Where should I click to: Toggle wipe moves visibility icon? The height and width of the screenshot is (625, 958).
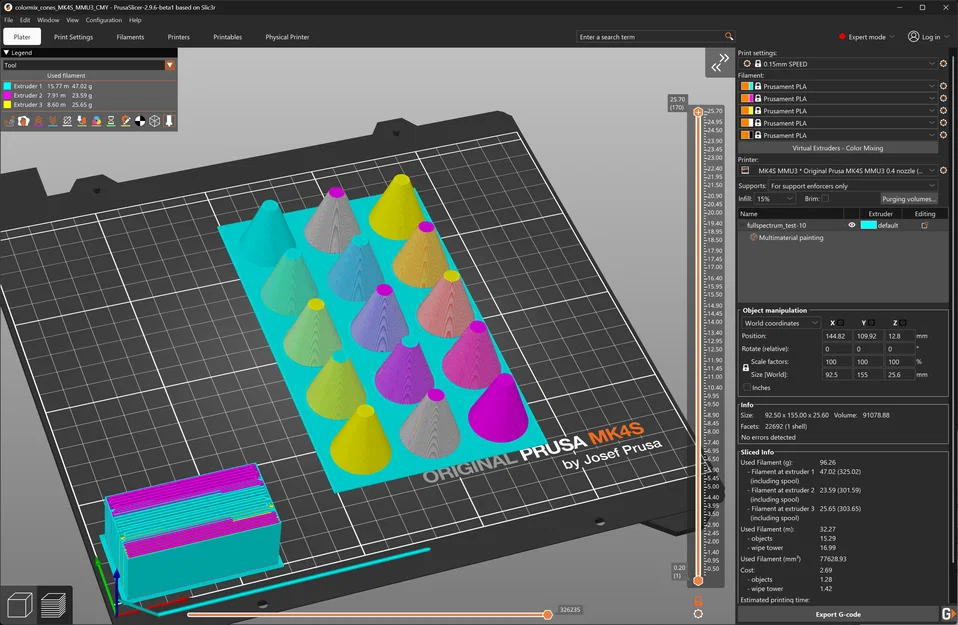click(x=24, y=121)
